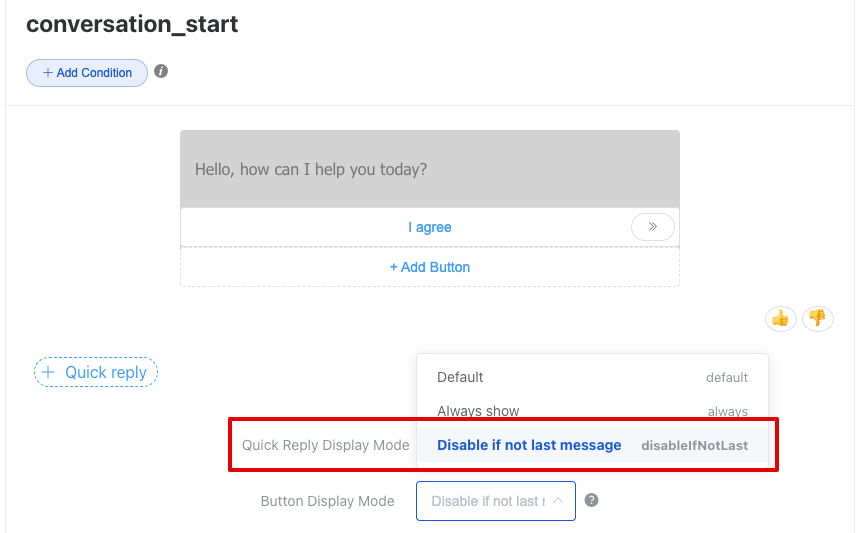Click the plus icon in Quick reply
The image size is (860, 533).
[x=48, y=372]
